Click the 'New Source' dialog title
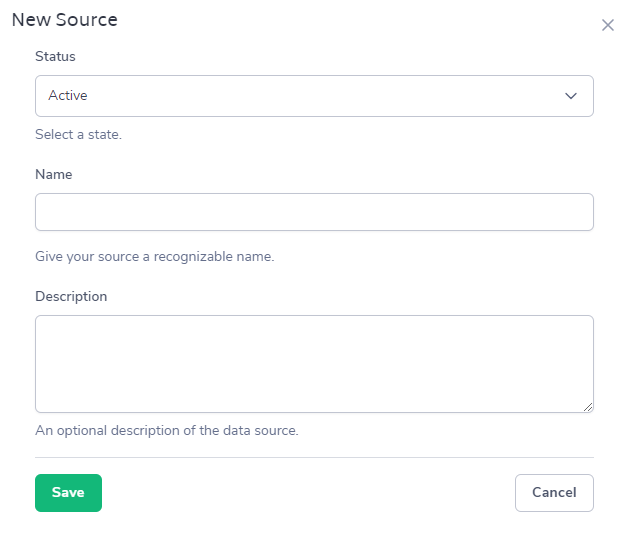 click(64, 20)
